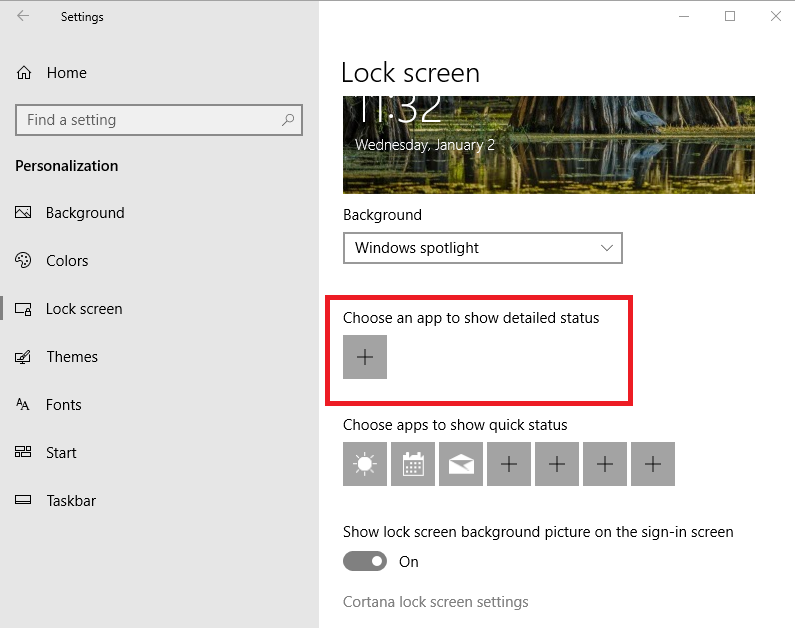The height and width of the screenshot is (628, 795).
Task: Click the calendar quick status icon
Action: (413, 464)
